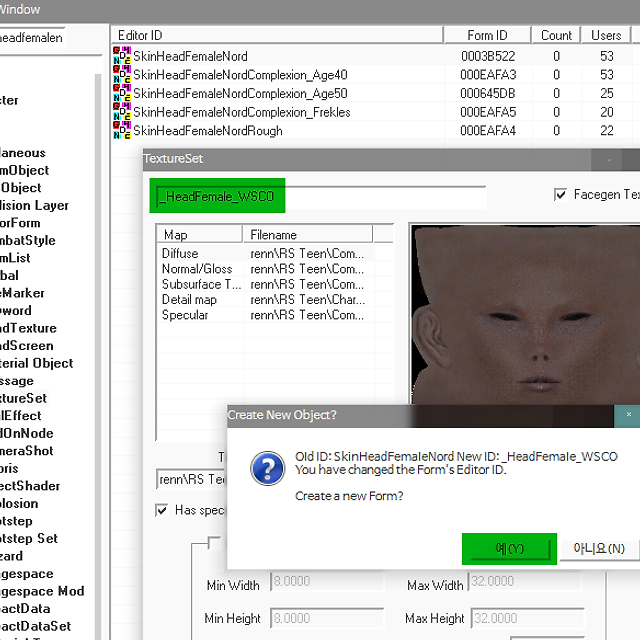Viewport: 640px width, 640px height.
Task: Decline new form with 아니요(N) button
Action: coord(598,548)
